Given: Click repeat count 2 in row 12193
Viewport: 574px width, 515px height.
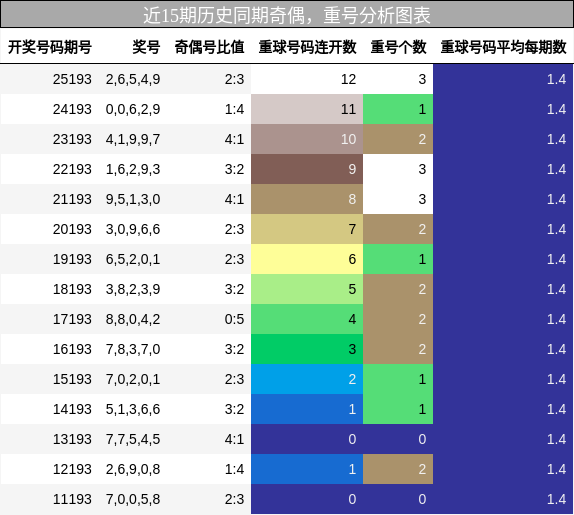Looking at the screenshot, I should [398, 469].
